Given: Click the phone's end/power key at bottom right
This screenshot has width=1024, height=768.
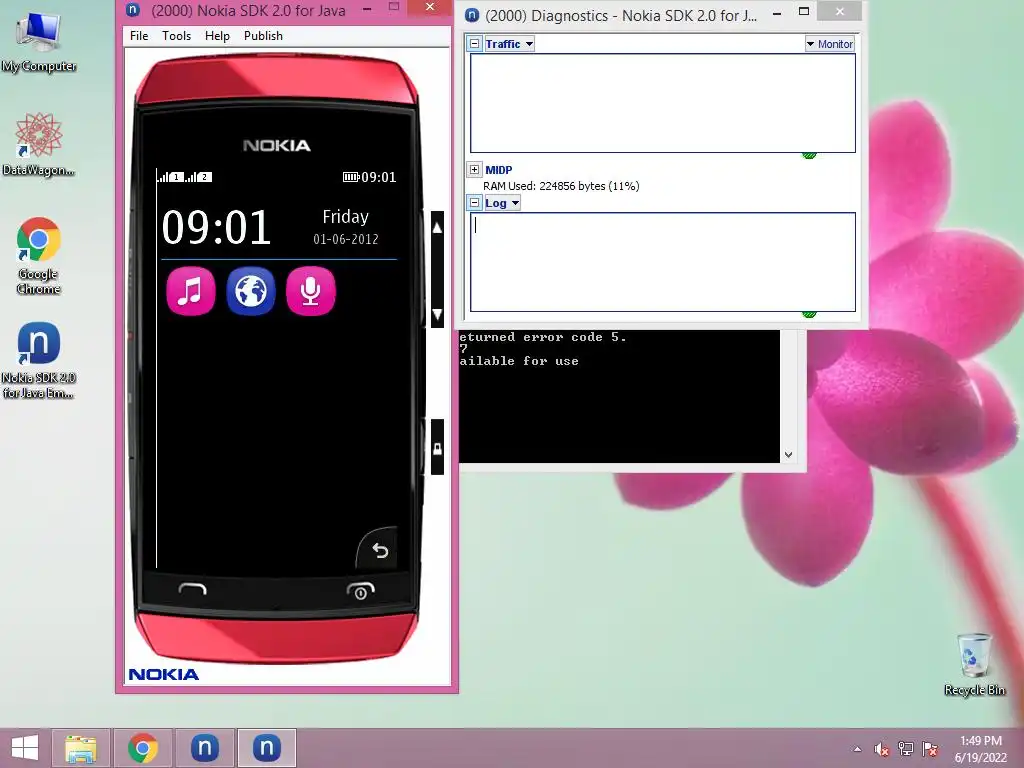Looking at the screenshot, I should coord(360,591).
